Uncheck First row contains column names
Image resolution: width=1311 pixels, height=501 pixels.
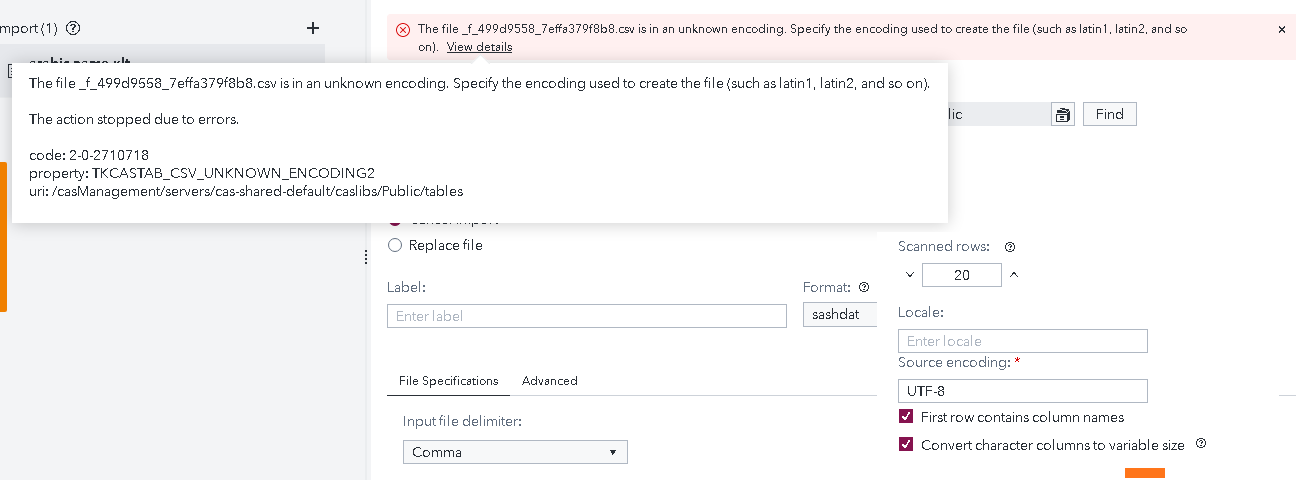coord(907,417)
